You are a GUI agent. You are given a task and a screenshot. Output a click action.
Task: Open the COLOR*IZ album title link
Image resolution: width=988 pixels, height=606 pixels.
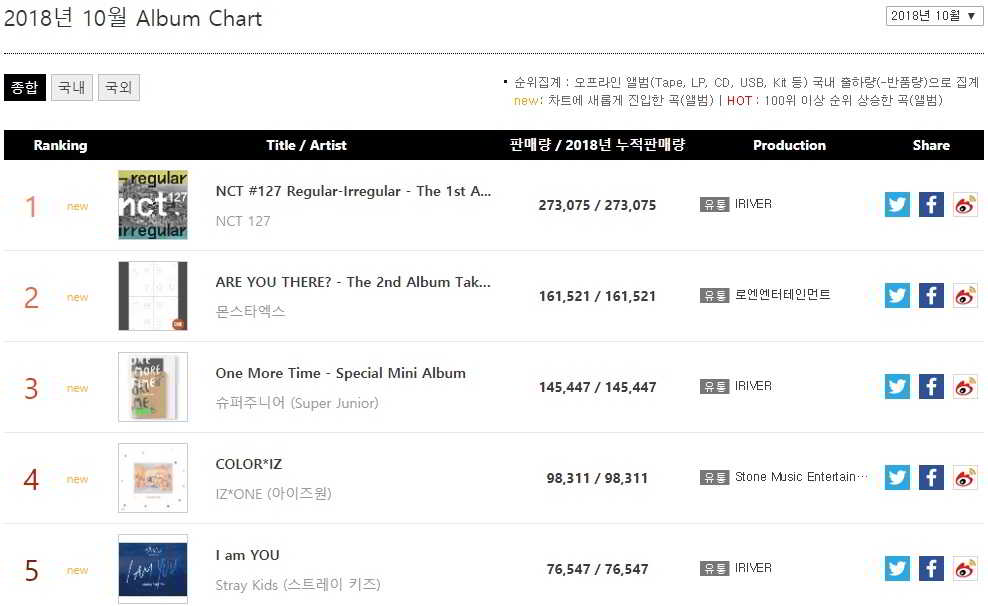249,464
